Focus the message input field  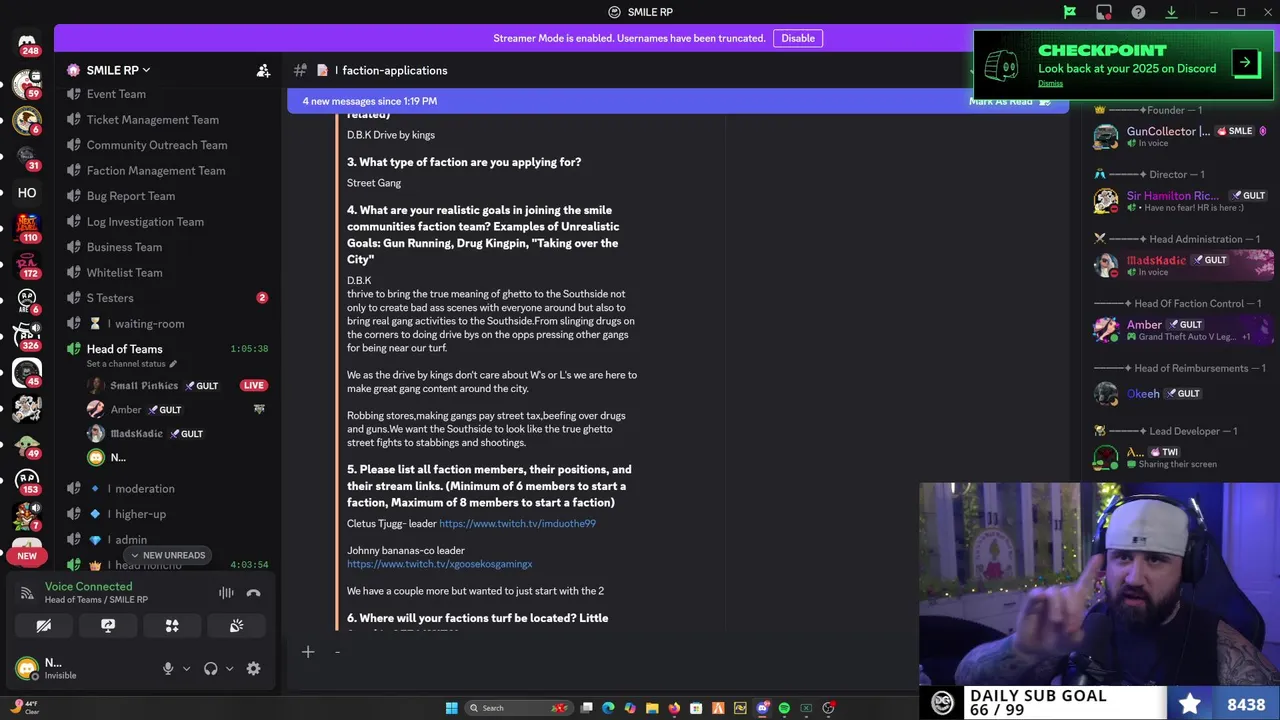click(620, 652)
